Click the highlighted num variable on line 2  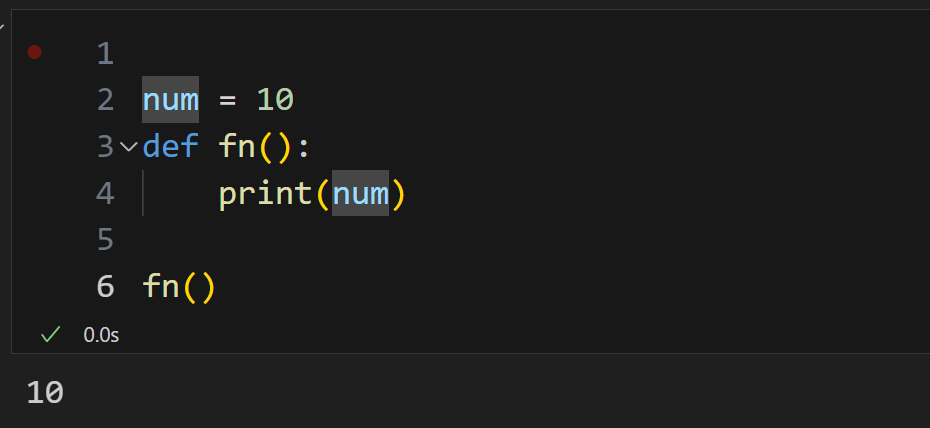(170, 100)
